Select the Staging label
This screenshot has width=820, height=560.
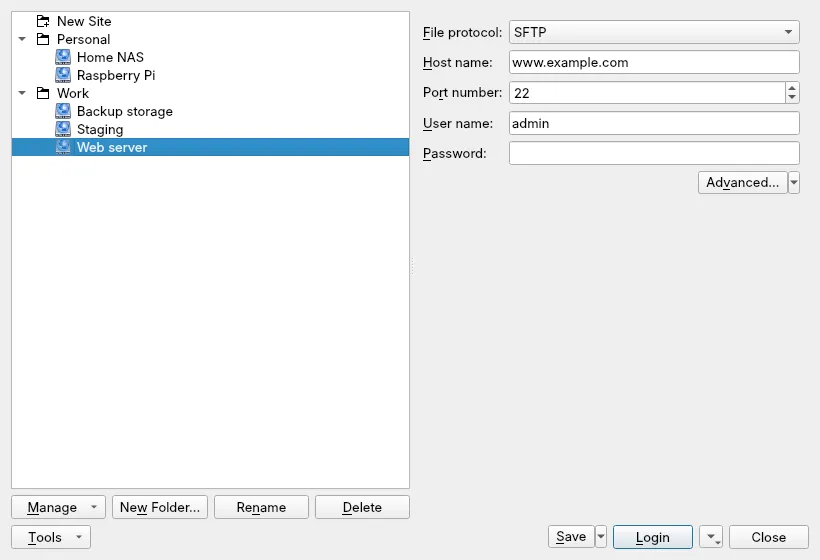click(100, 129)
